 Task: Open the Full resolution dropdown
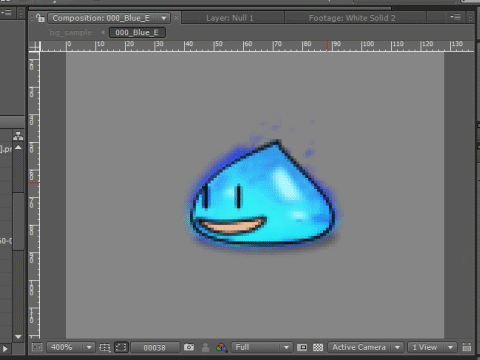click(262, 347)
